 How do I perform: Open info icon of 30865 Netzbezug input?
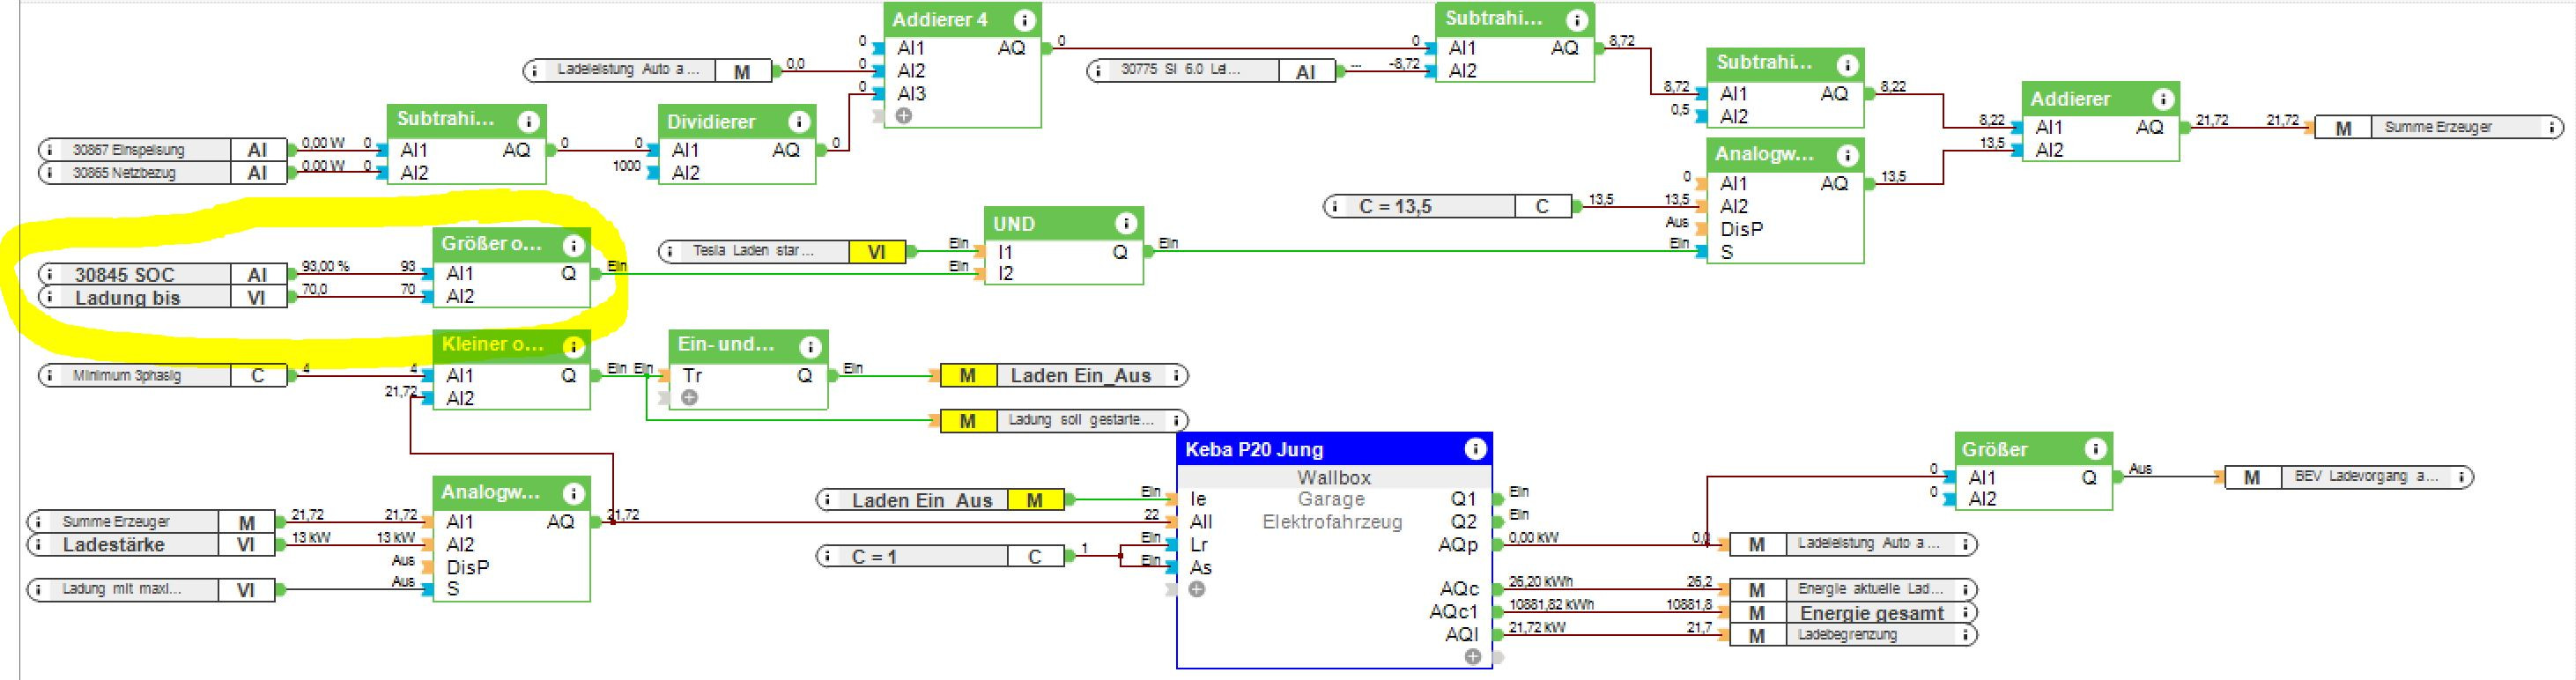point(50,173)
